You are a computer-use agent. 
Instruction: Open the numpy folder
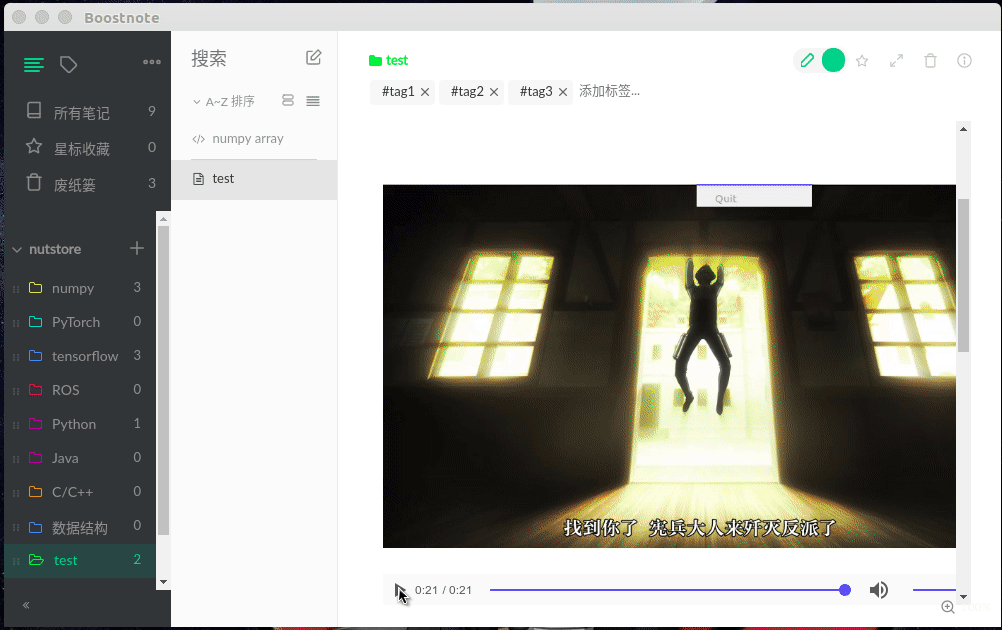click(80, 288)
